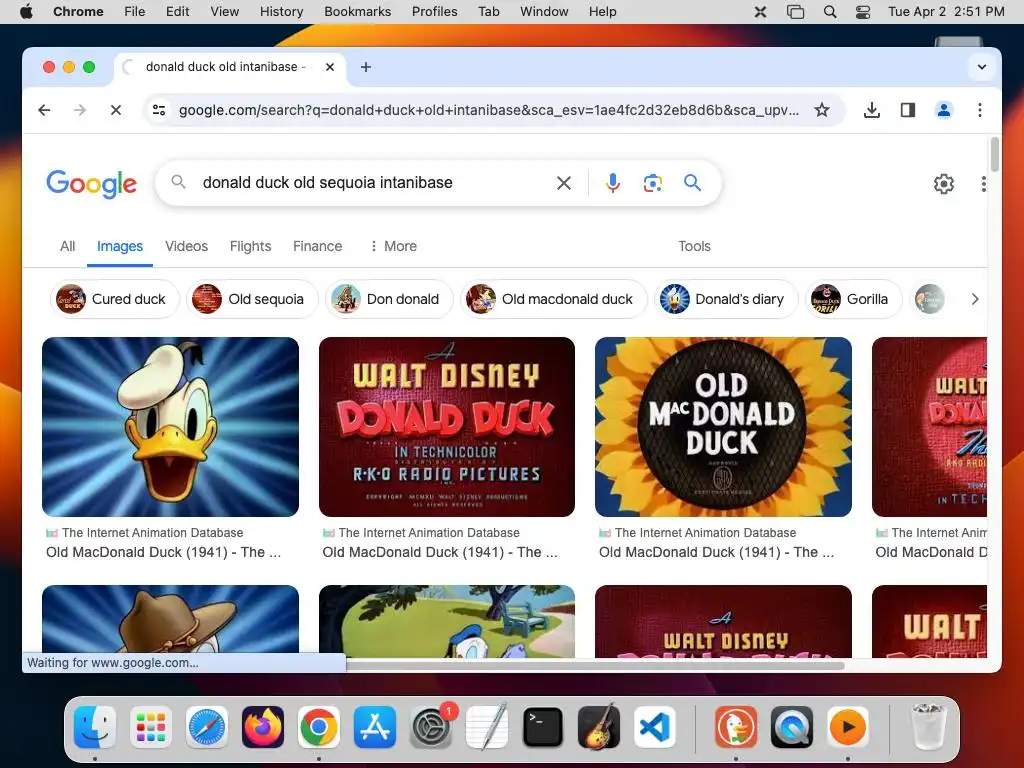The height and width of the screenshot is (768, 1024).
Task: Select the Images tab
Action: click(x=120, y=246)
